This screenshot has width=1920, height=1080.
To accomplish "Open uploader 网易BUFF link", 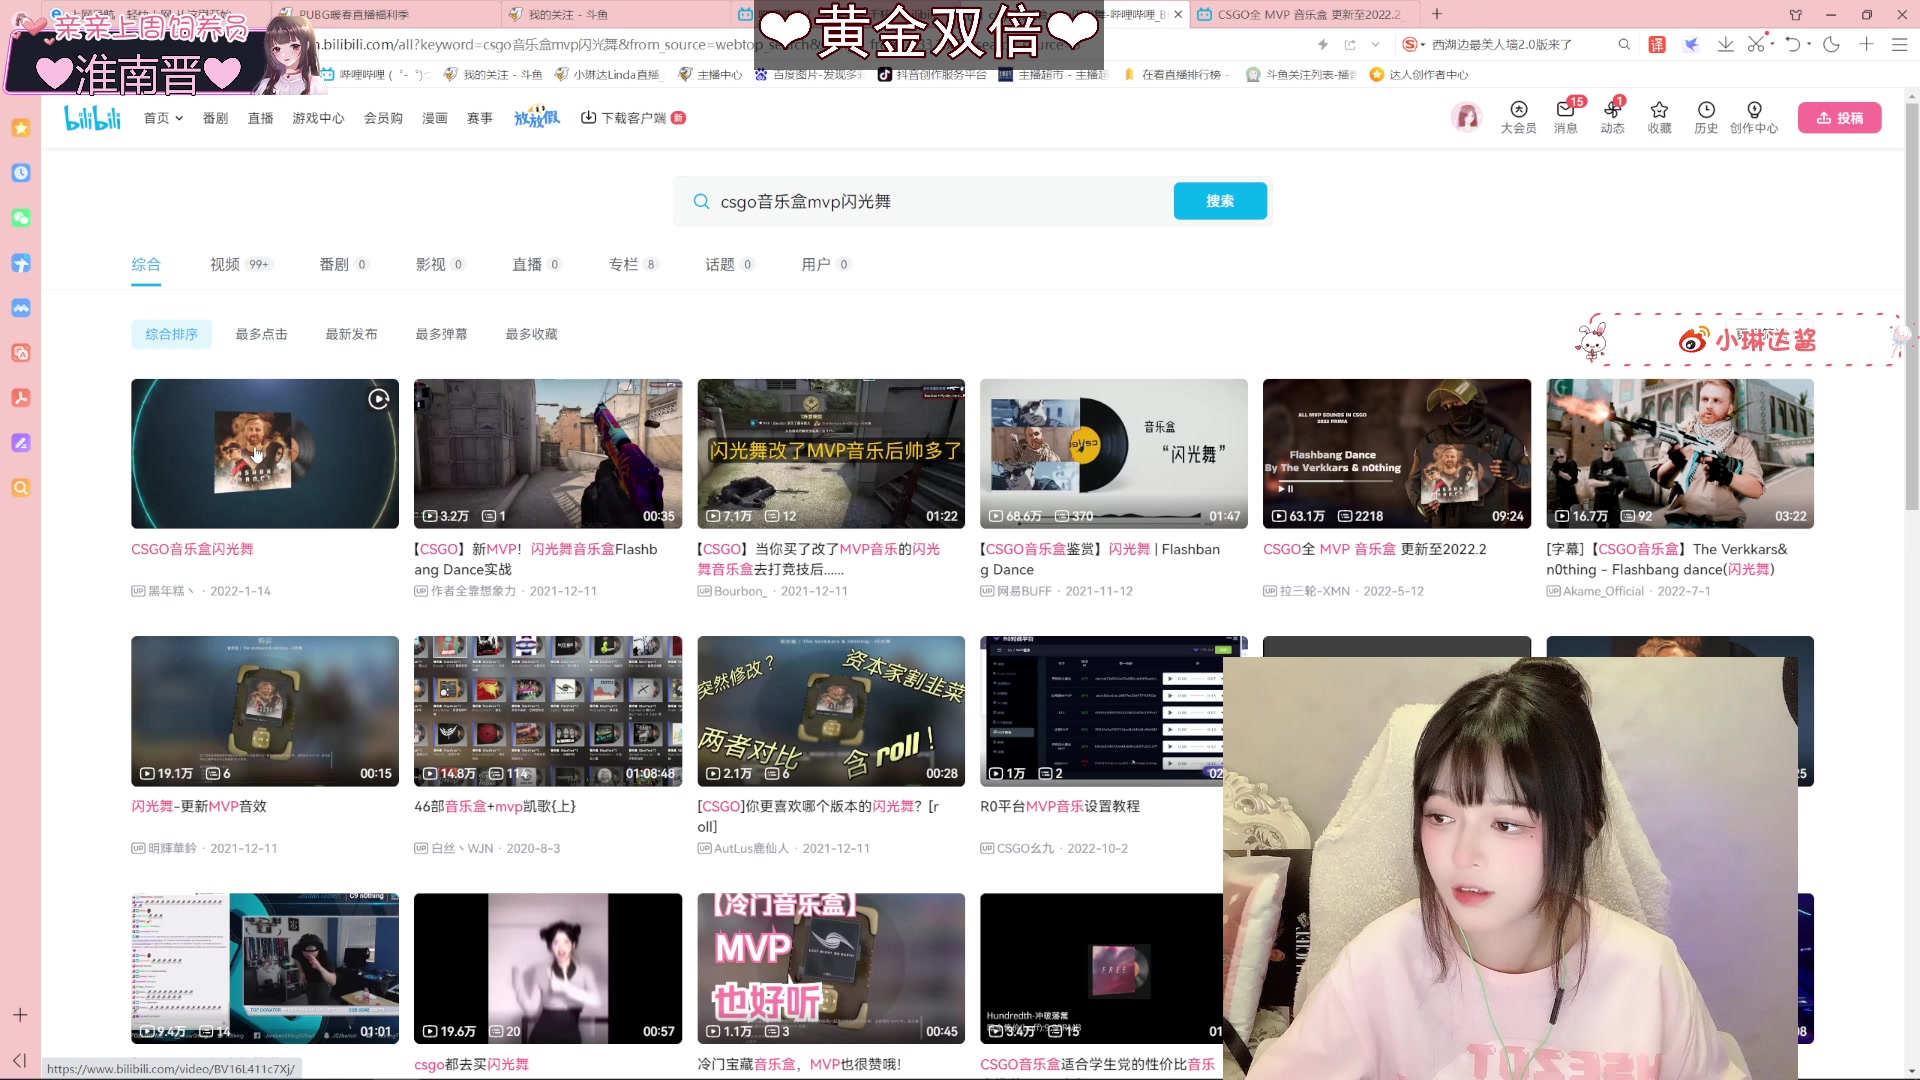I will (x=1024, y=591).
